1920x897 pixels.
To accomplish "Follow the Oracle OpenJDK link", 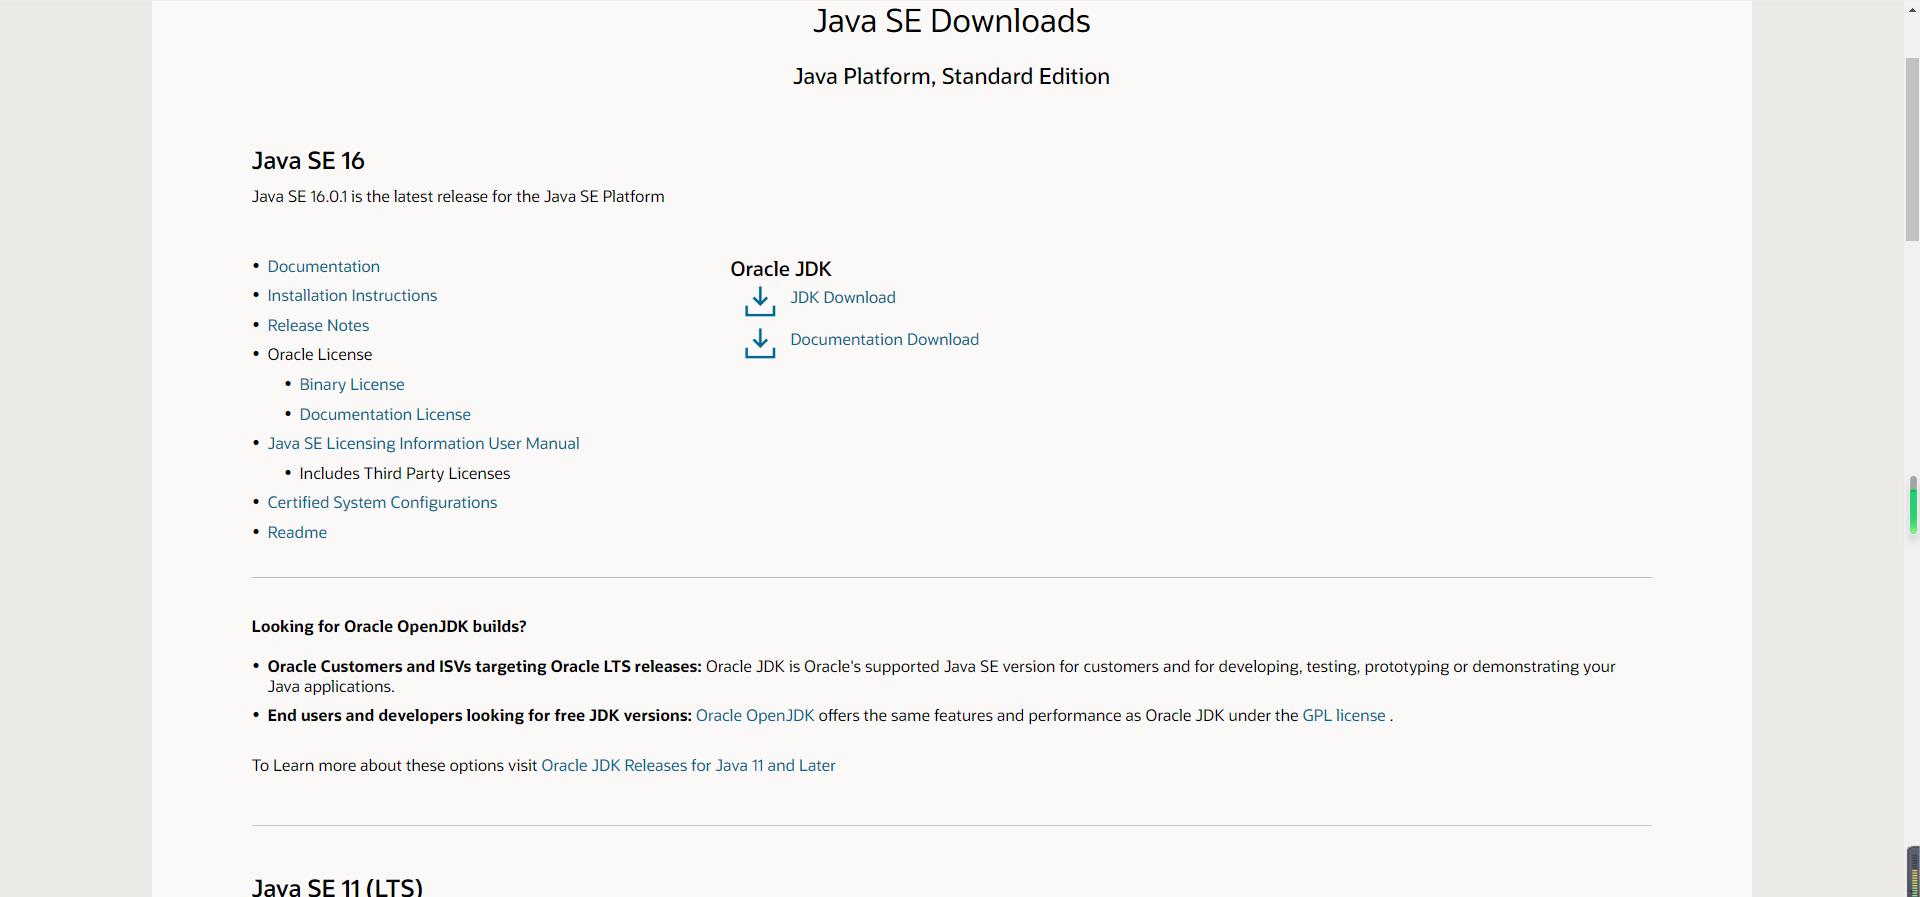I will tap(755, 715).
